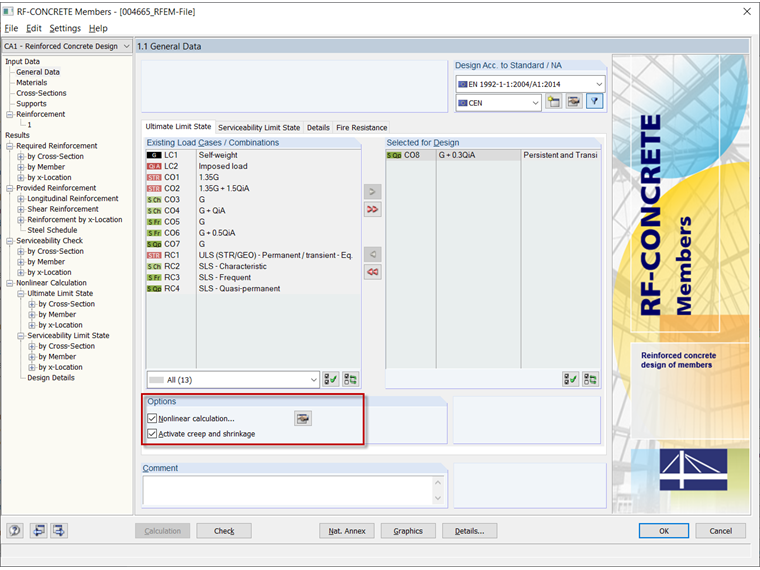Select Cross-Sections in the navigator
This screenshot has width=760, height=570.
[41, 93]
